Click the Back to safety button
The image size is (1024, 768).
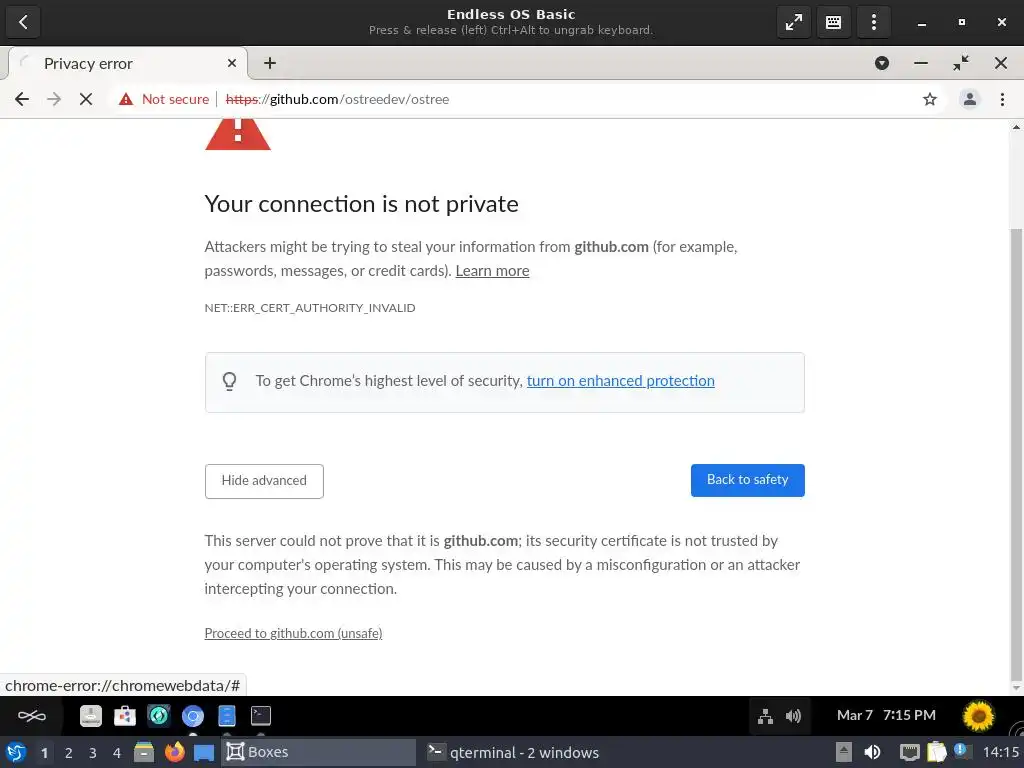pos(747,480)
